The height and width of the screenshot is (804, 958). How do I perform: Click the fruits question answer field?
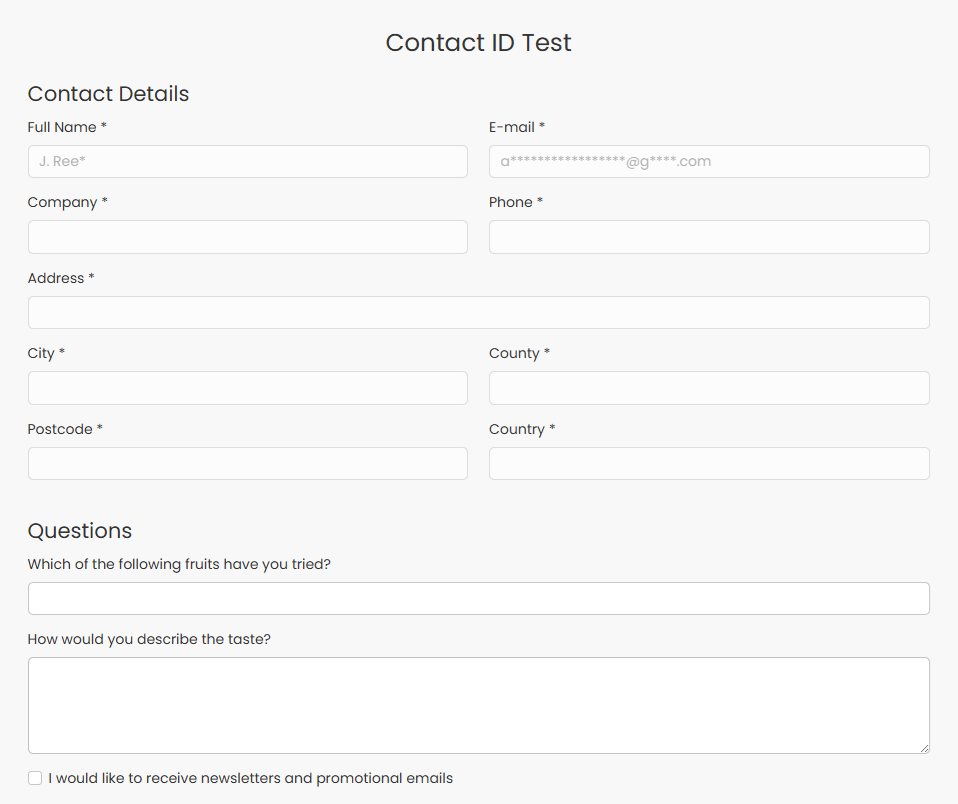click(478, 598)
